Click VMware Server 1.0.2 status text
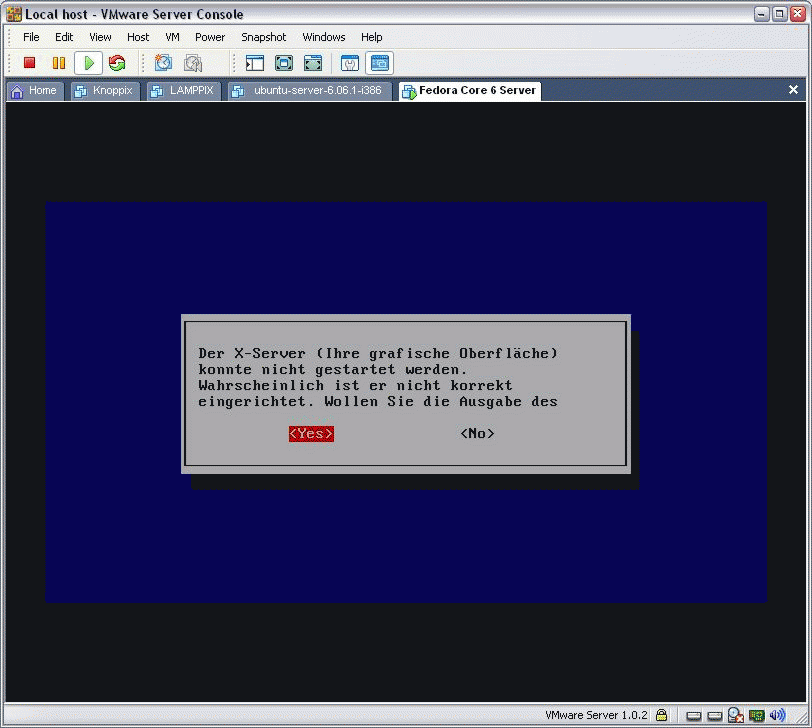This screenshot has width=812, height=728. [x=596, y=715]
